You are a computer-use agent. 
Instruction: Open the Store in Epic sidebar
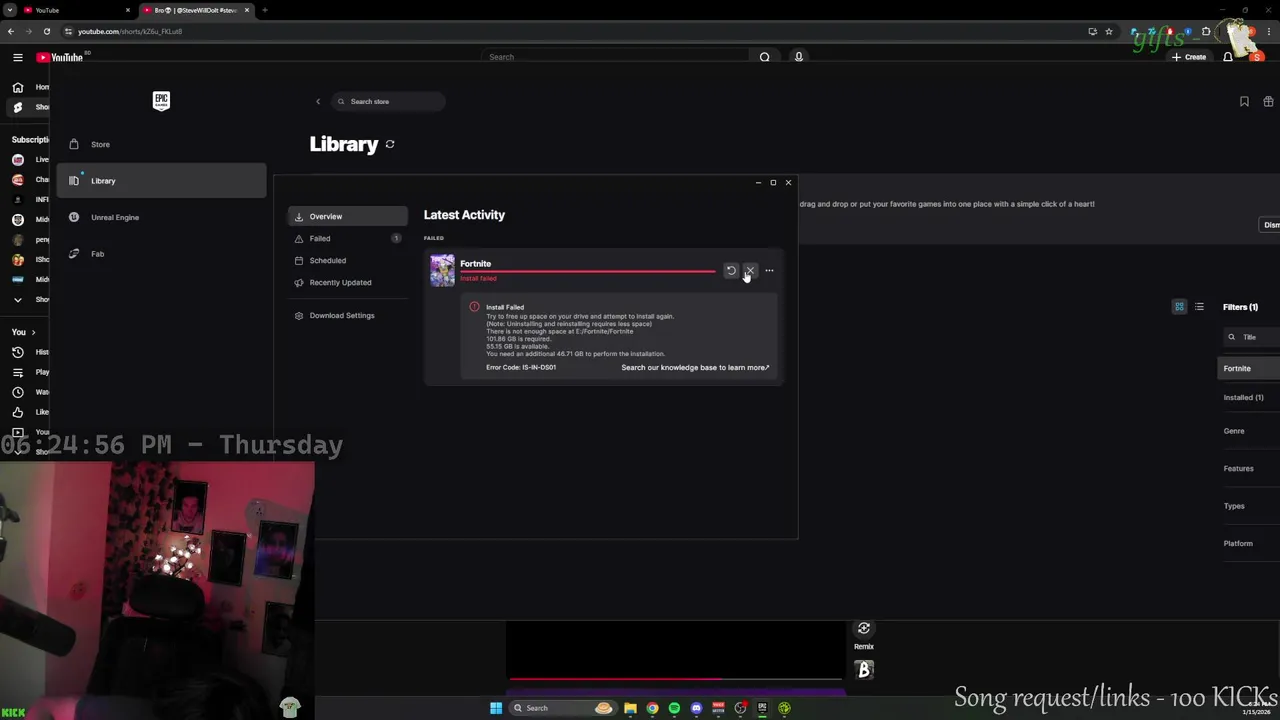pyautogui.click(x=100, y=144)
